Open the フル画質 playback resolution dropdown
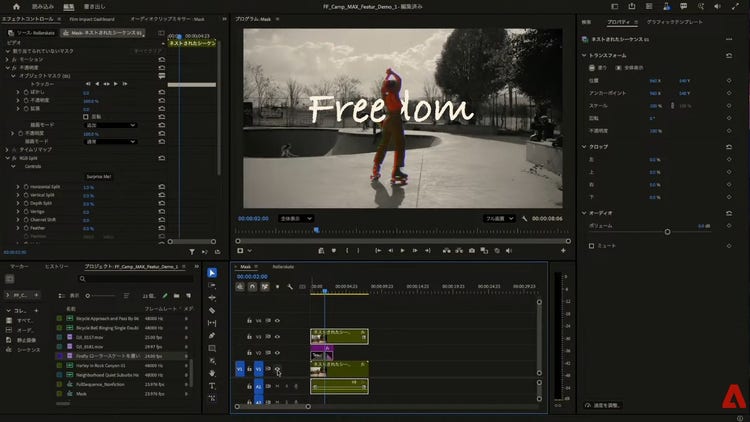 (x=500, y=217)
